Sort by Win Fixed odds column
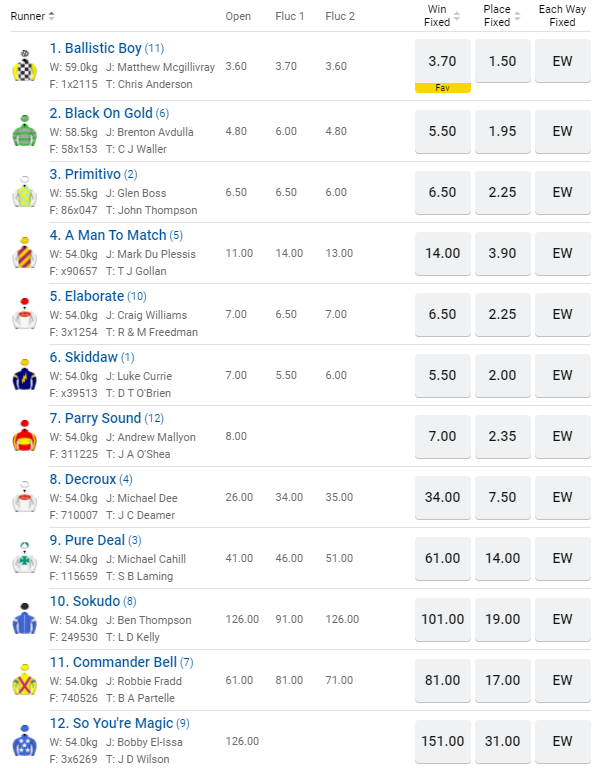Image resolution: width=605 pixels, height=768 pixels. pos(457,16)
